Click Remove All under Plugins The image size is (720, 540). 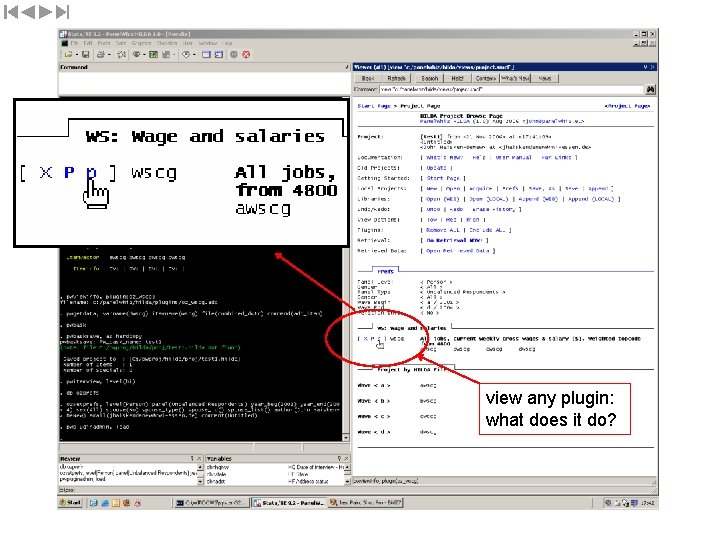(443, 230)
